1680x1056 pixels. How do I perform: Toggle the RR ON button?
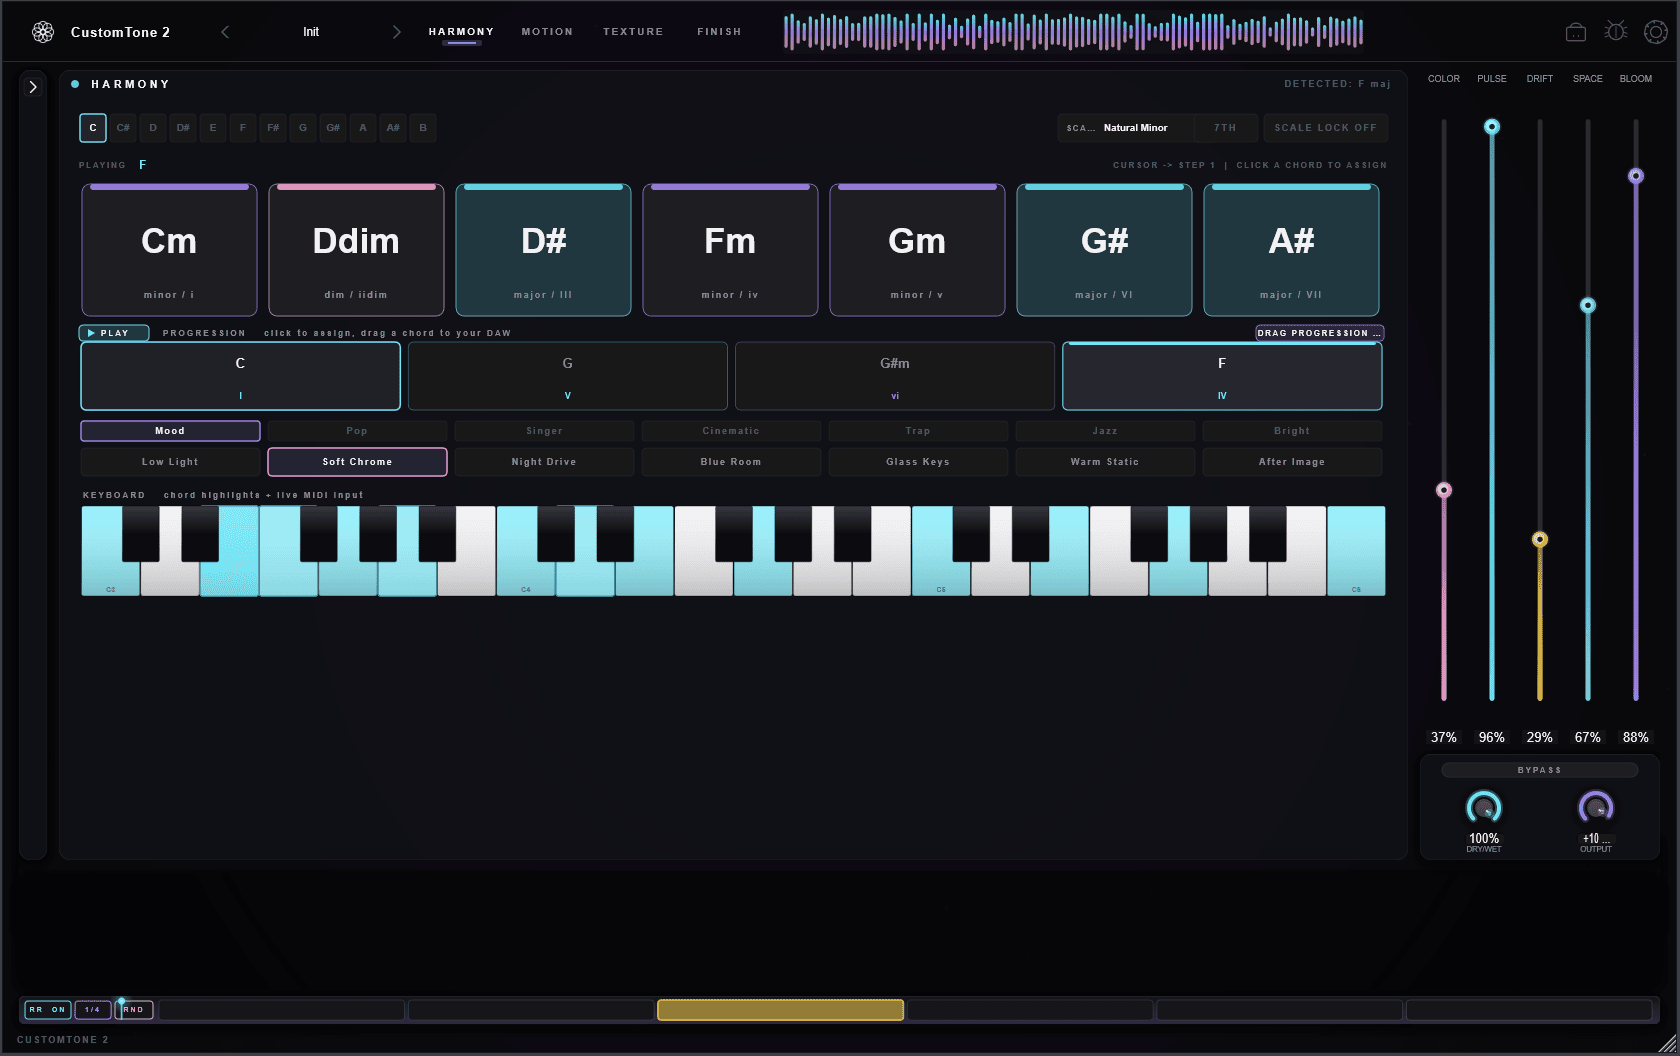(48, 1010)
